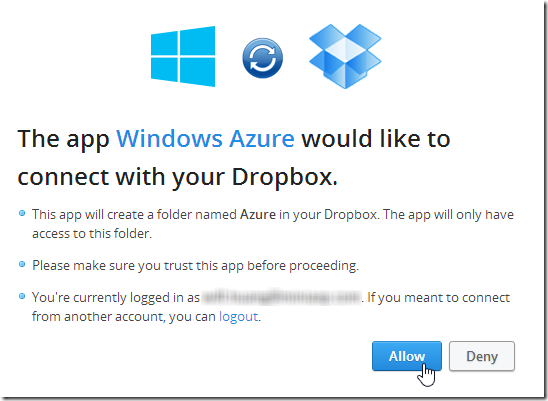Click 'You're currently logged in as' text

click(x=116, y=298)
